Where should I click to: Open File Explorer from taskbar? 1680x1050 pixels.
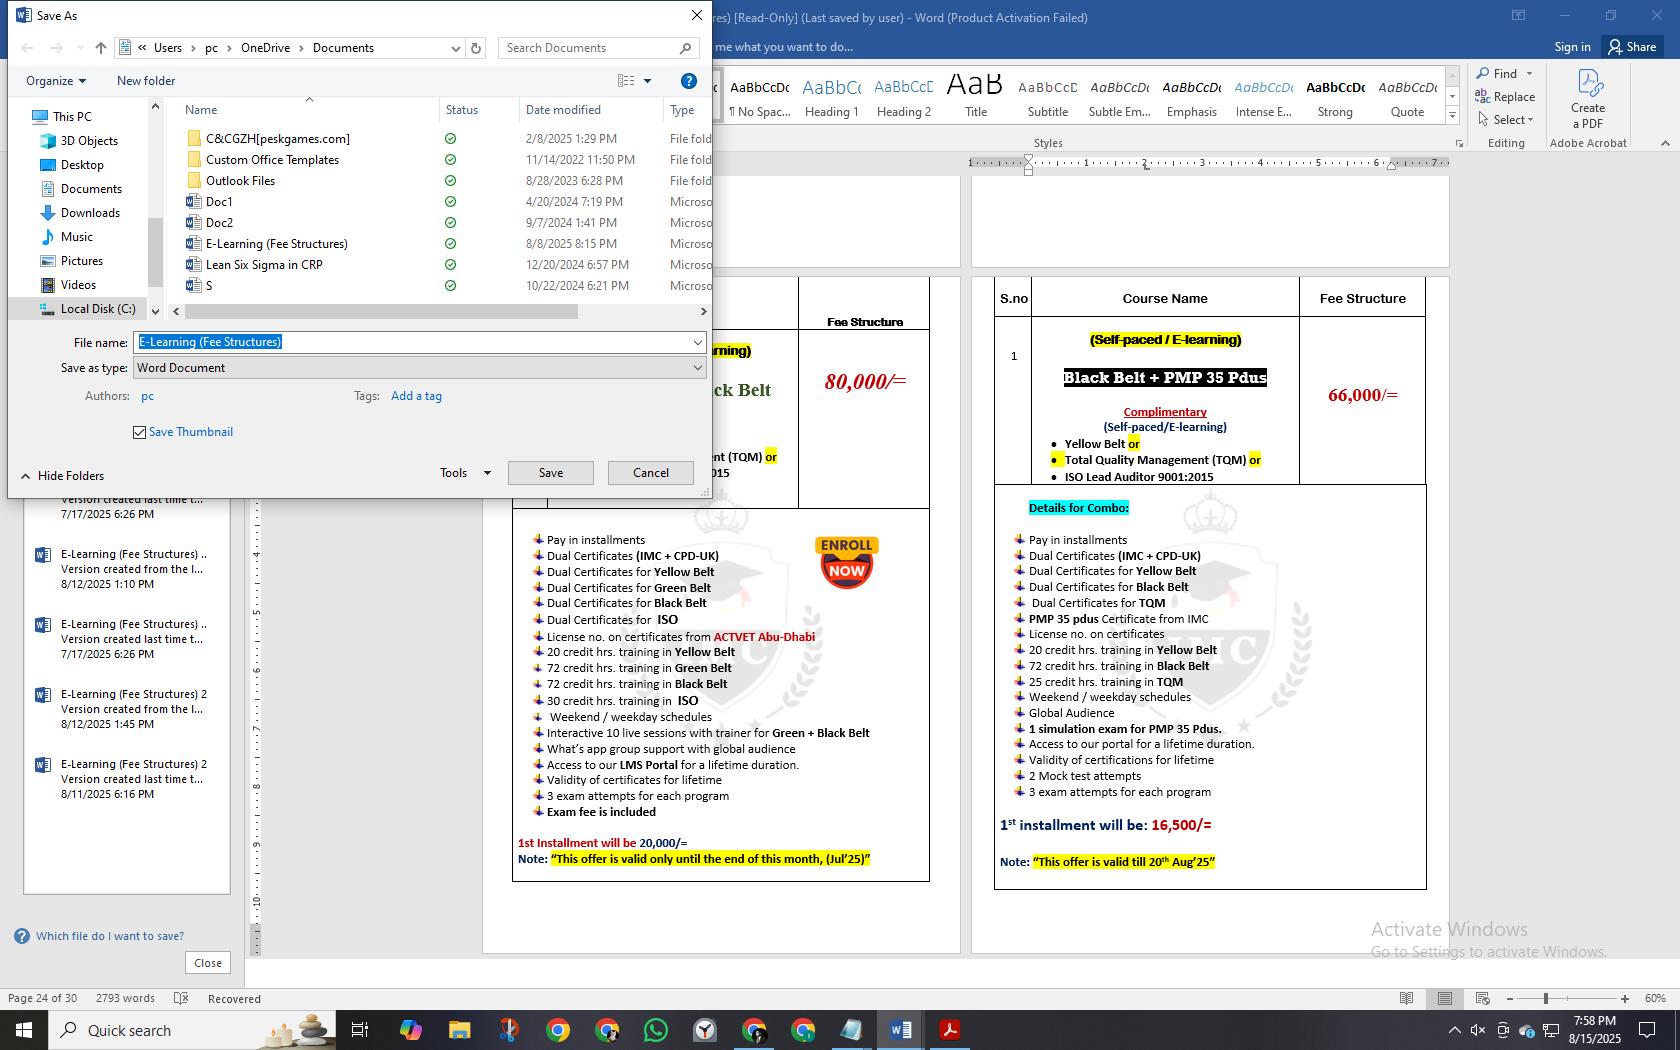pyautogui.click(x=459, y=1030)
